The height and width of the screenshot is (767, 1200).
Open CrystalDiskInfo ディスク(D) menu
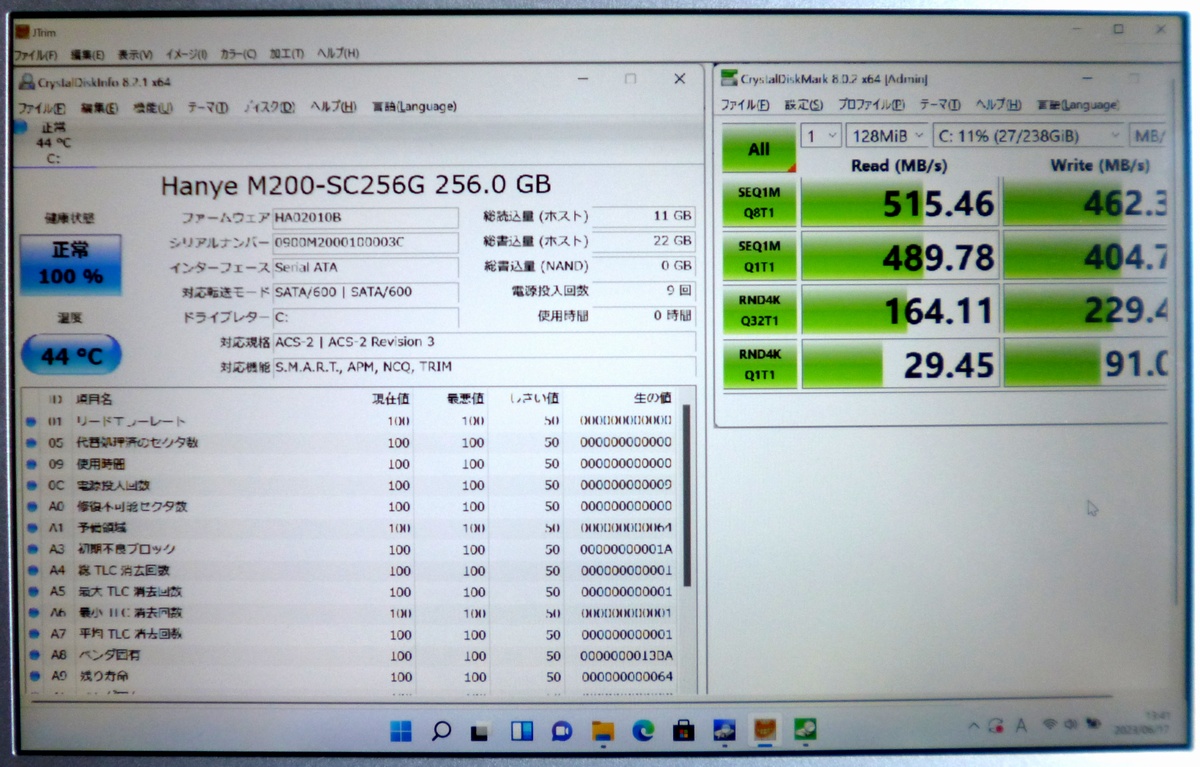click(x=270, y=107)
